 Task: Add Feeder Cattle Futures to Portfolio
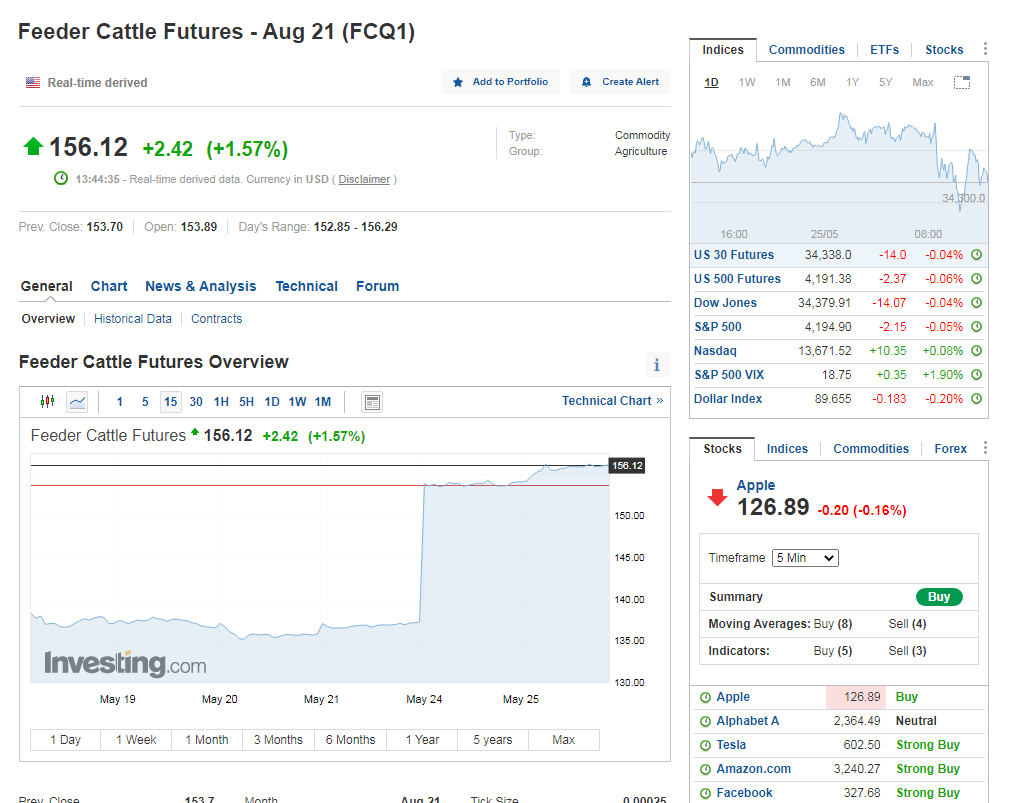click(x=500, y=82)
